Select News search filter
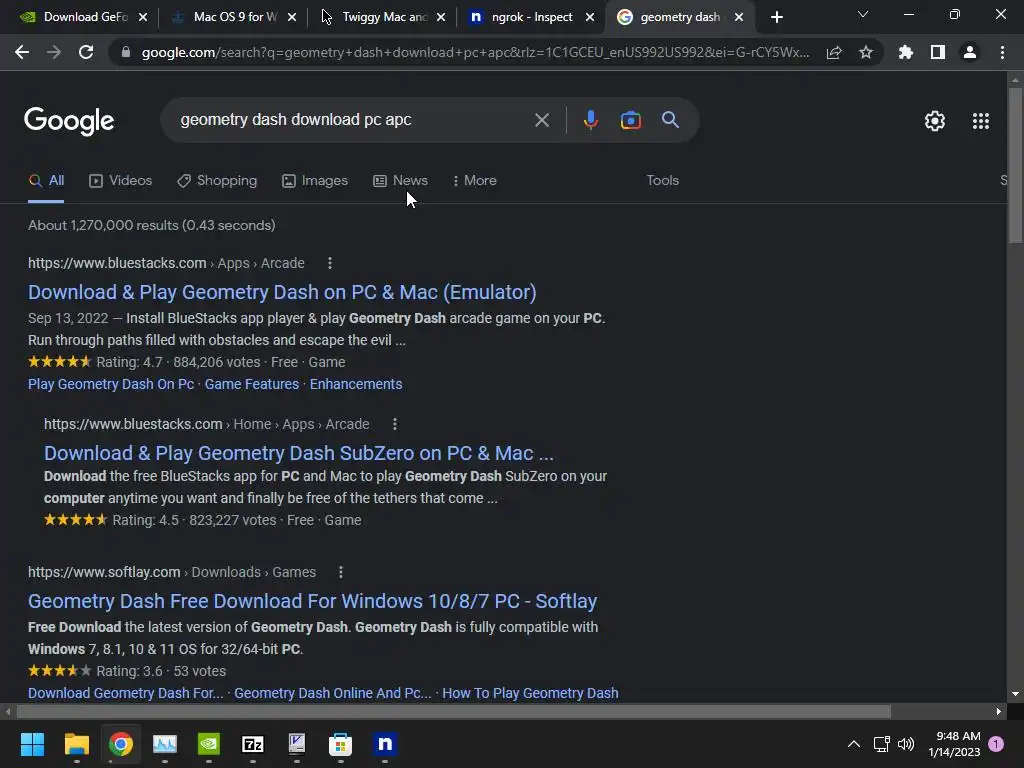Image resolution: width=1024 pixels, height=768 pixels. point(400,181)
